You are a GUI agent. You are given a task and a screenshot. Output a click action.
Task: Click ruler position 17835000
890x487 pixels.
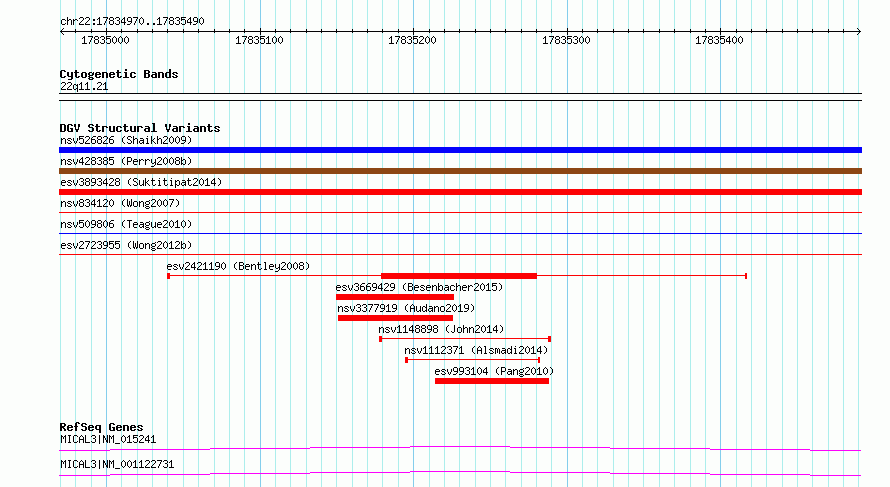(105, 40)
